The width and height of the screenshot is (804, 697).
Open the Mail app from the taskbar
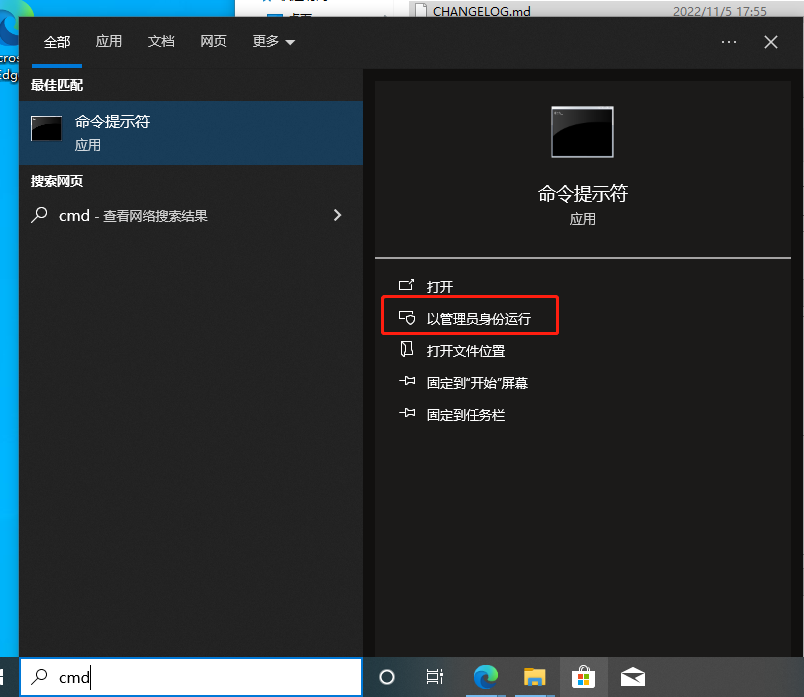tap(632, 678)
